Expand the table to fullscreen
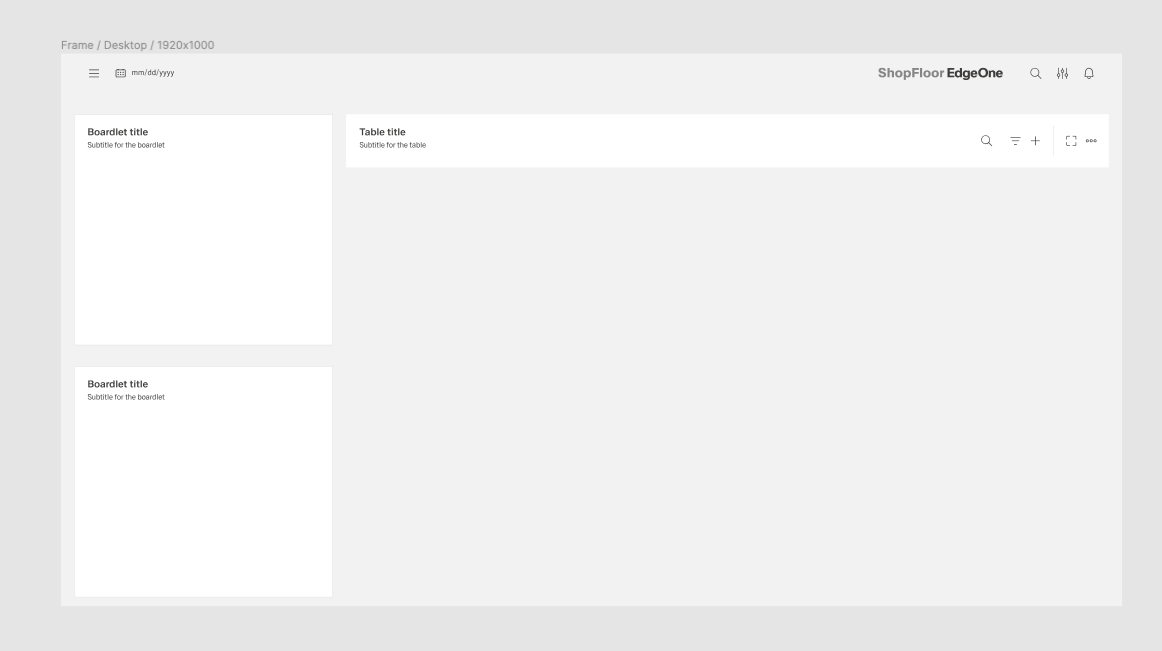Viewport: 1162px width, 651px height. tap(1071, 141)
